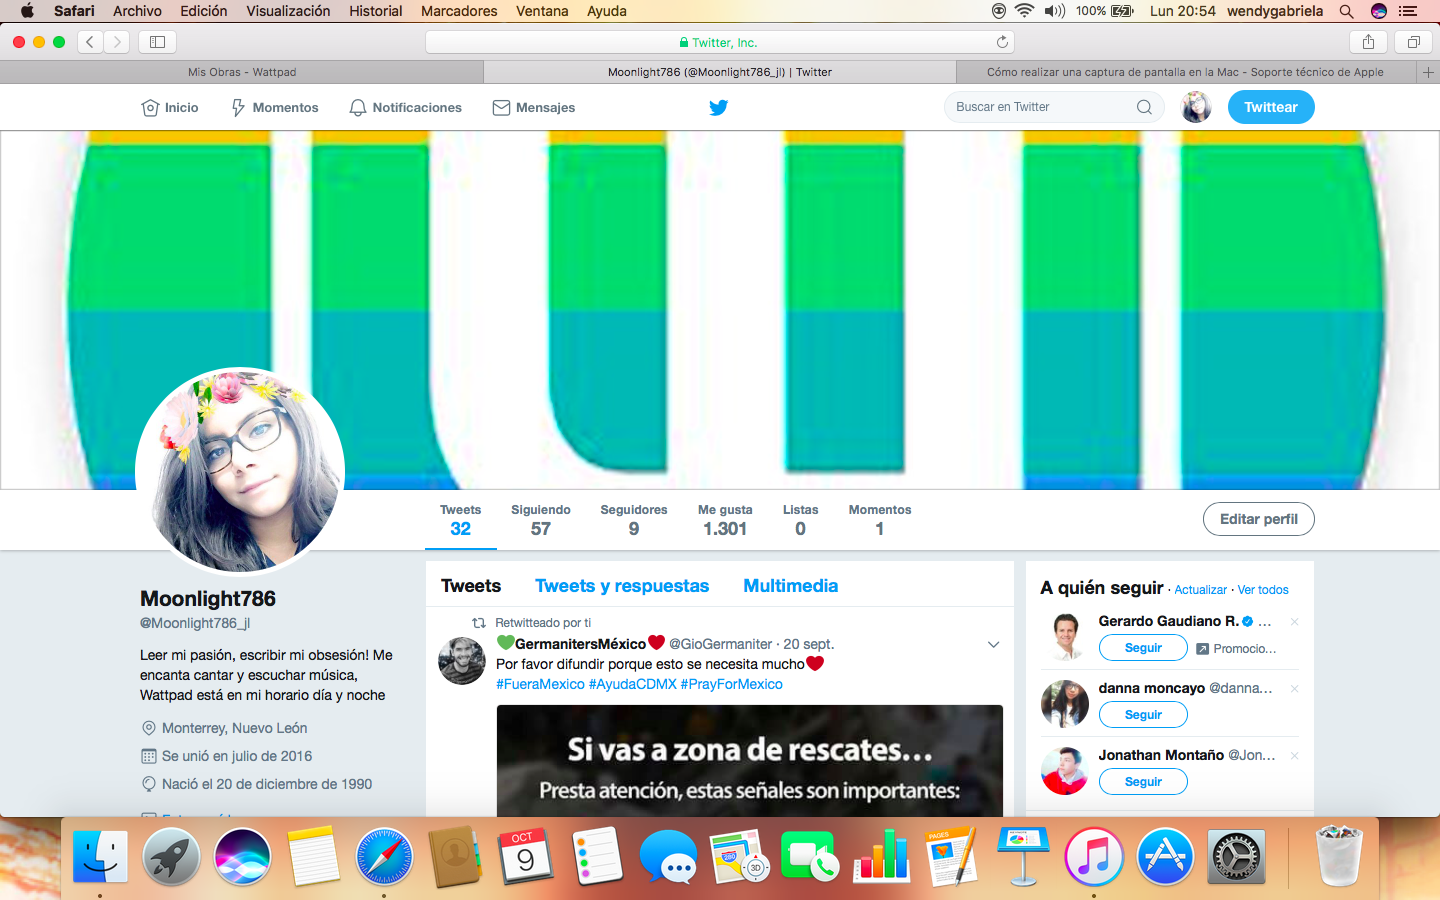Open Siguiendo 57 stat

pyautogui.click(x=541, y=520)
